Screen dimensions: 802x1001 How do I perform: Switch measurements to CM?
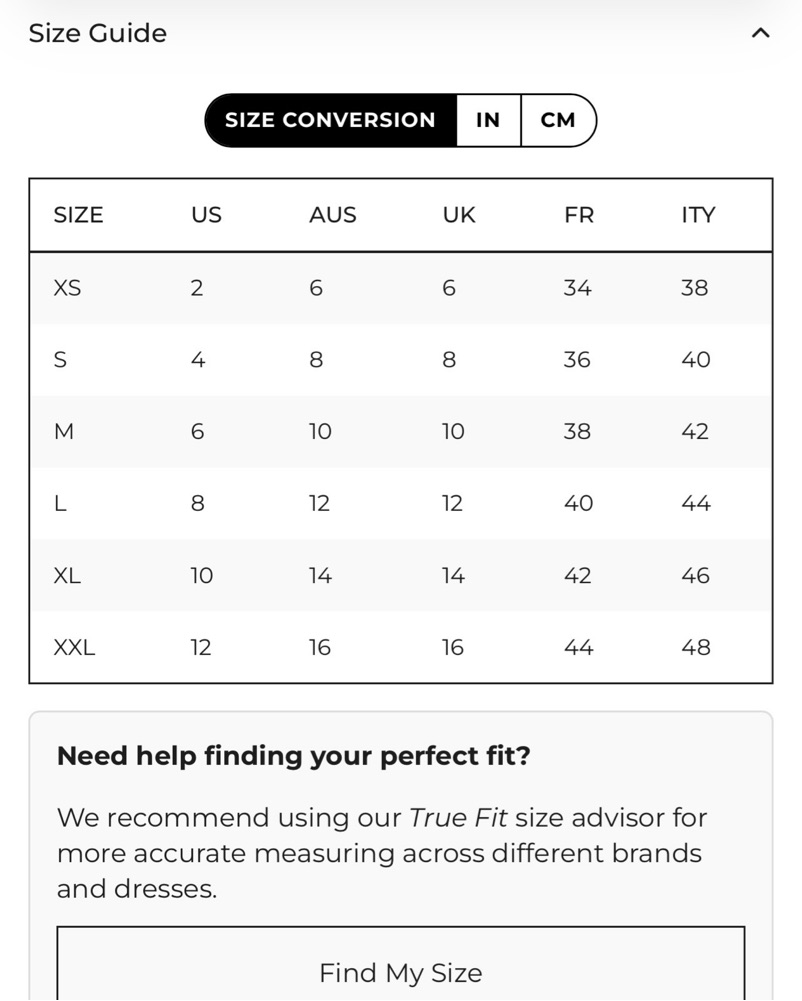558,120
